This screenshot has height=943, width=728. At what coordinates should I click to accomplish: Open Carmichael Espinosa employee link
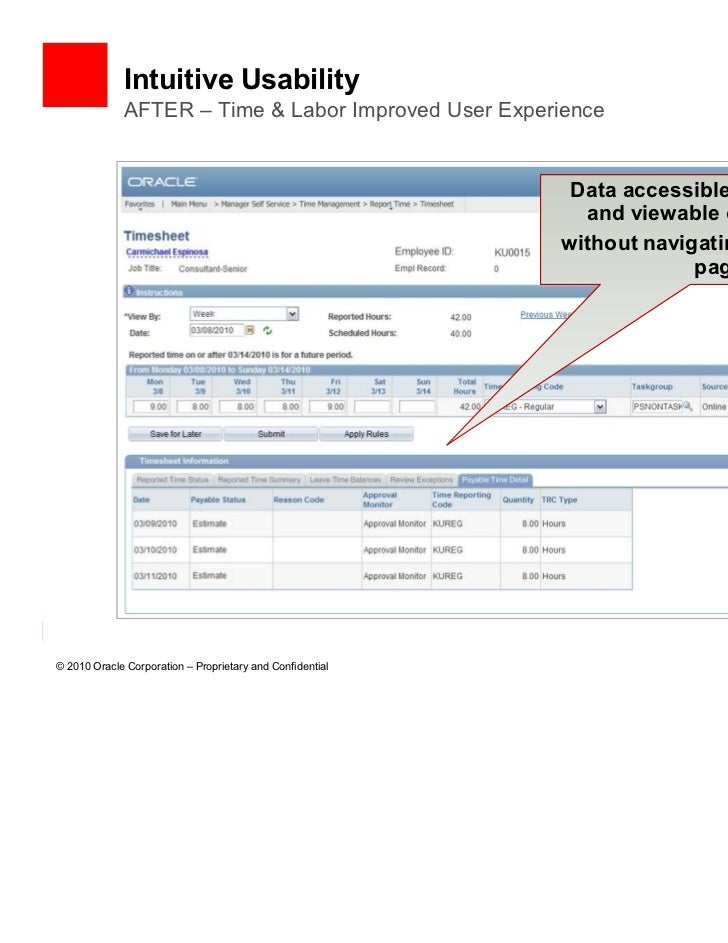pos(167,252)
